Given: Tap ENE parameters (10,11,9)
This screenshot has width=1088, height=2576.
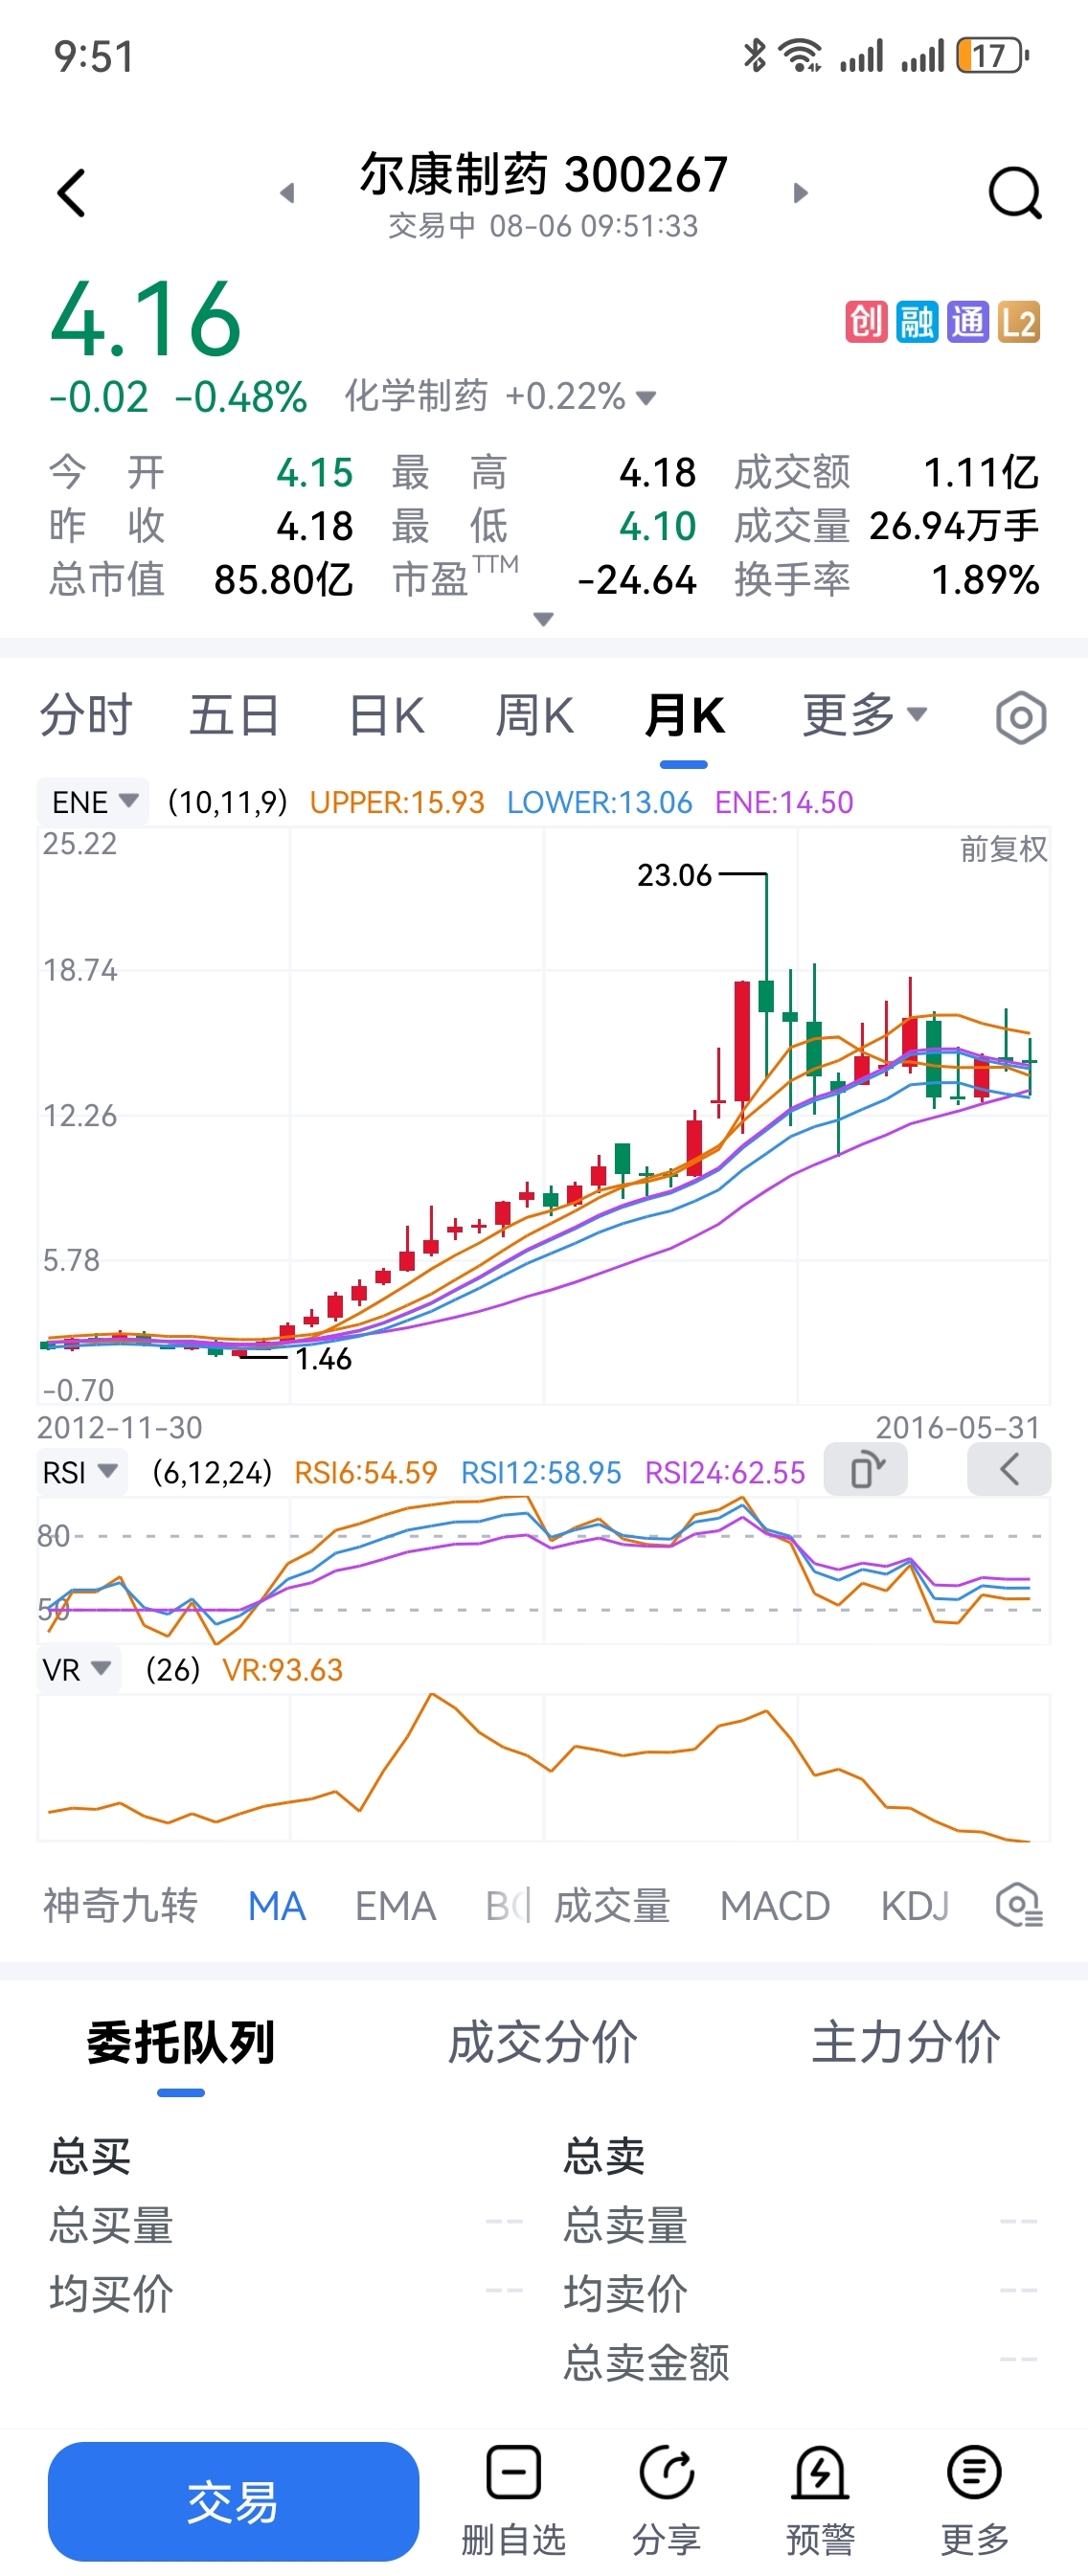Looking at the screenshot, I should (227, 802).
